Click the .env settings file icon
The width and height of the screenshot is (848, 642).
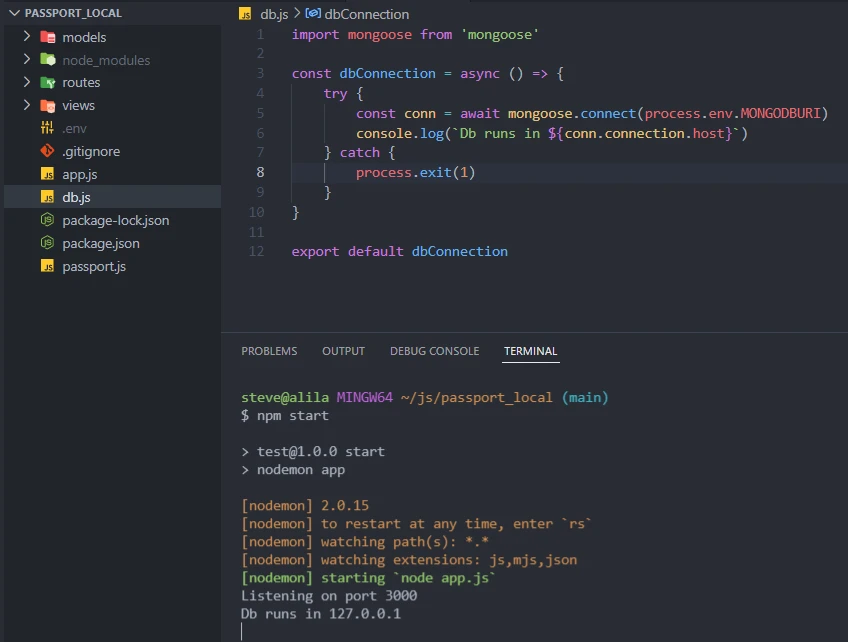[x=47, y=128]
